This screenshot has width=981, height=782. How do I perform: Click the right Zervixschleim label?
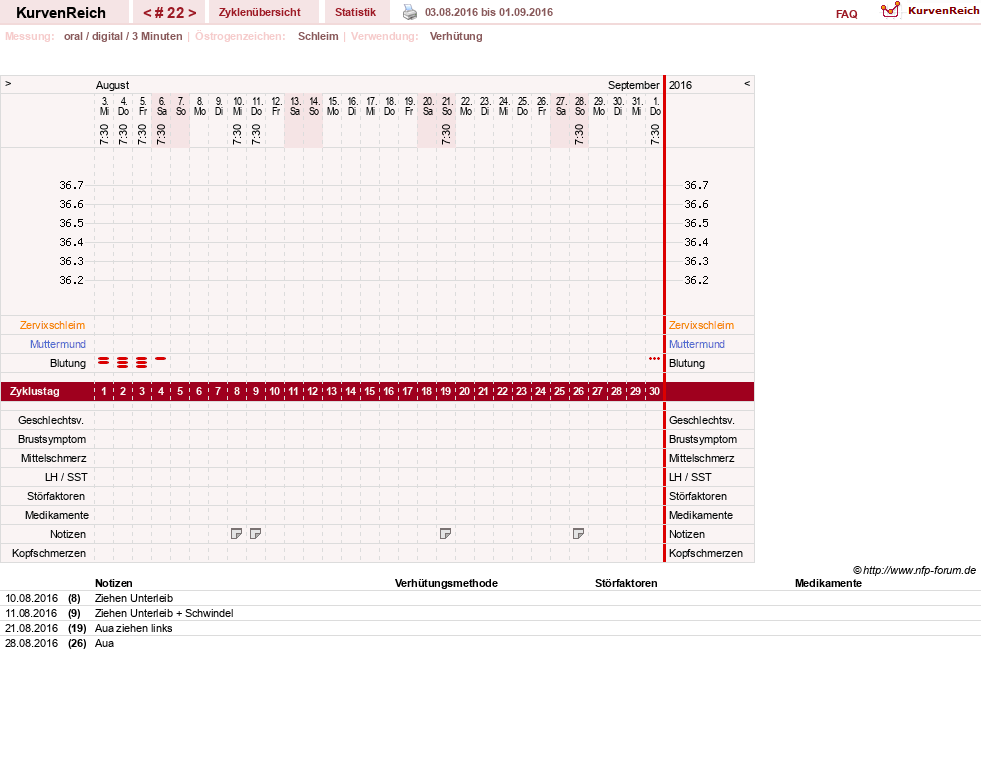point(701,325)
